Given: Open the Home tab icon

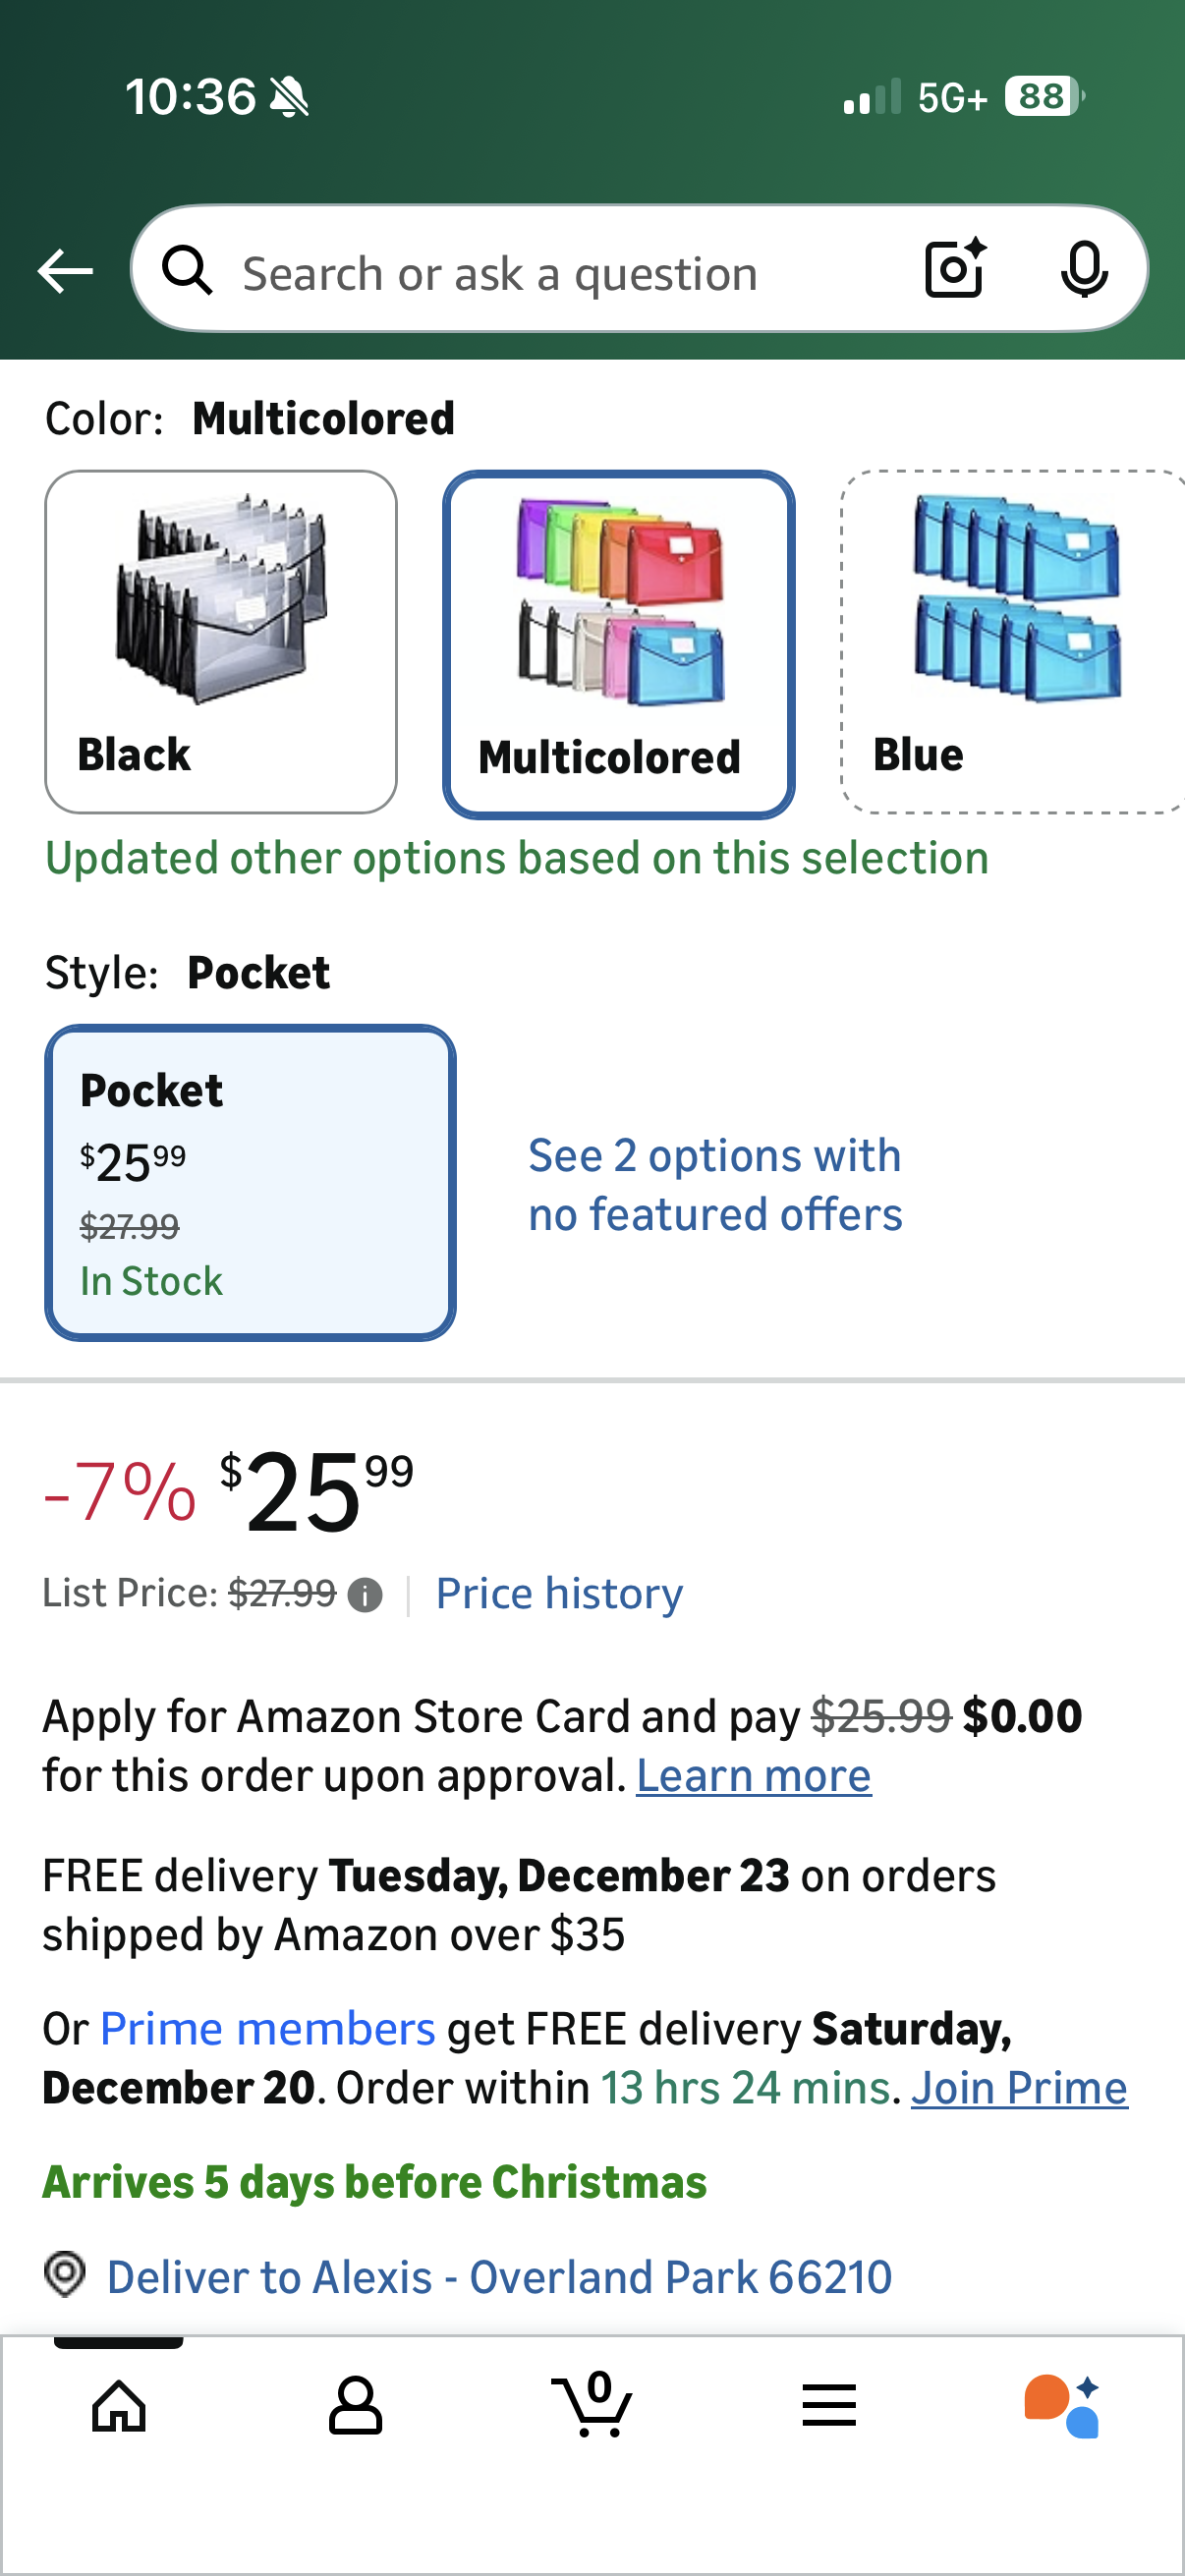Looking at the screenshot, I should click(119, 2405).
